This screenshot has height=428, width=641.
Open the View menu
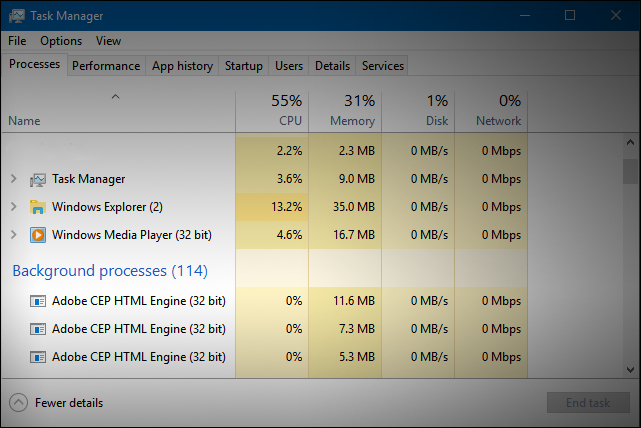pos(108,41)
